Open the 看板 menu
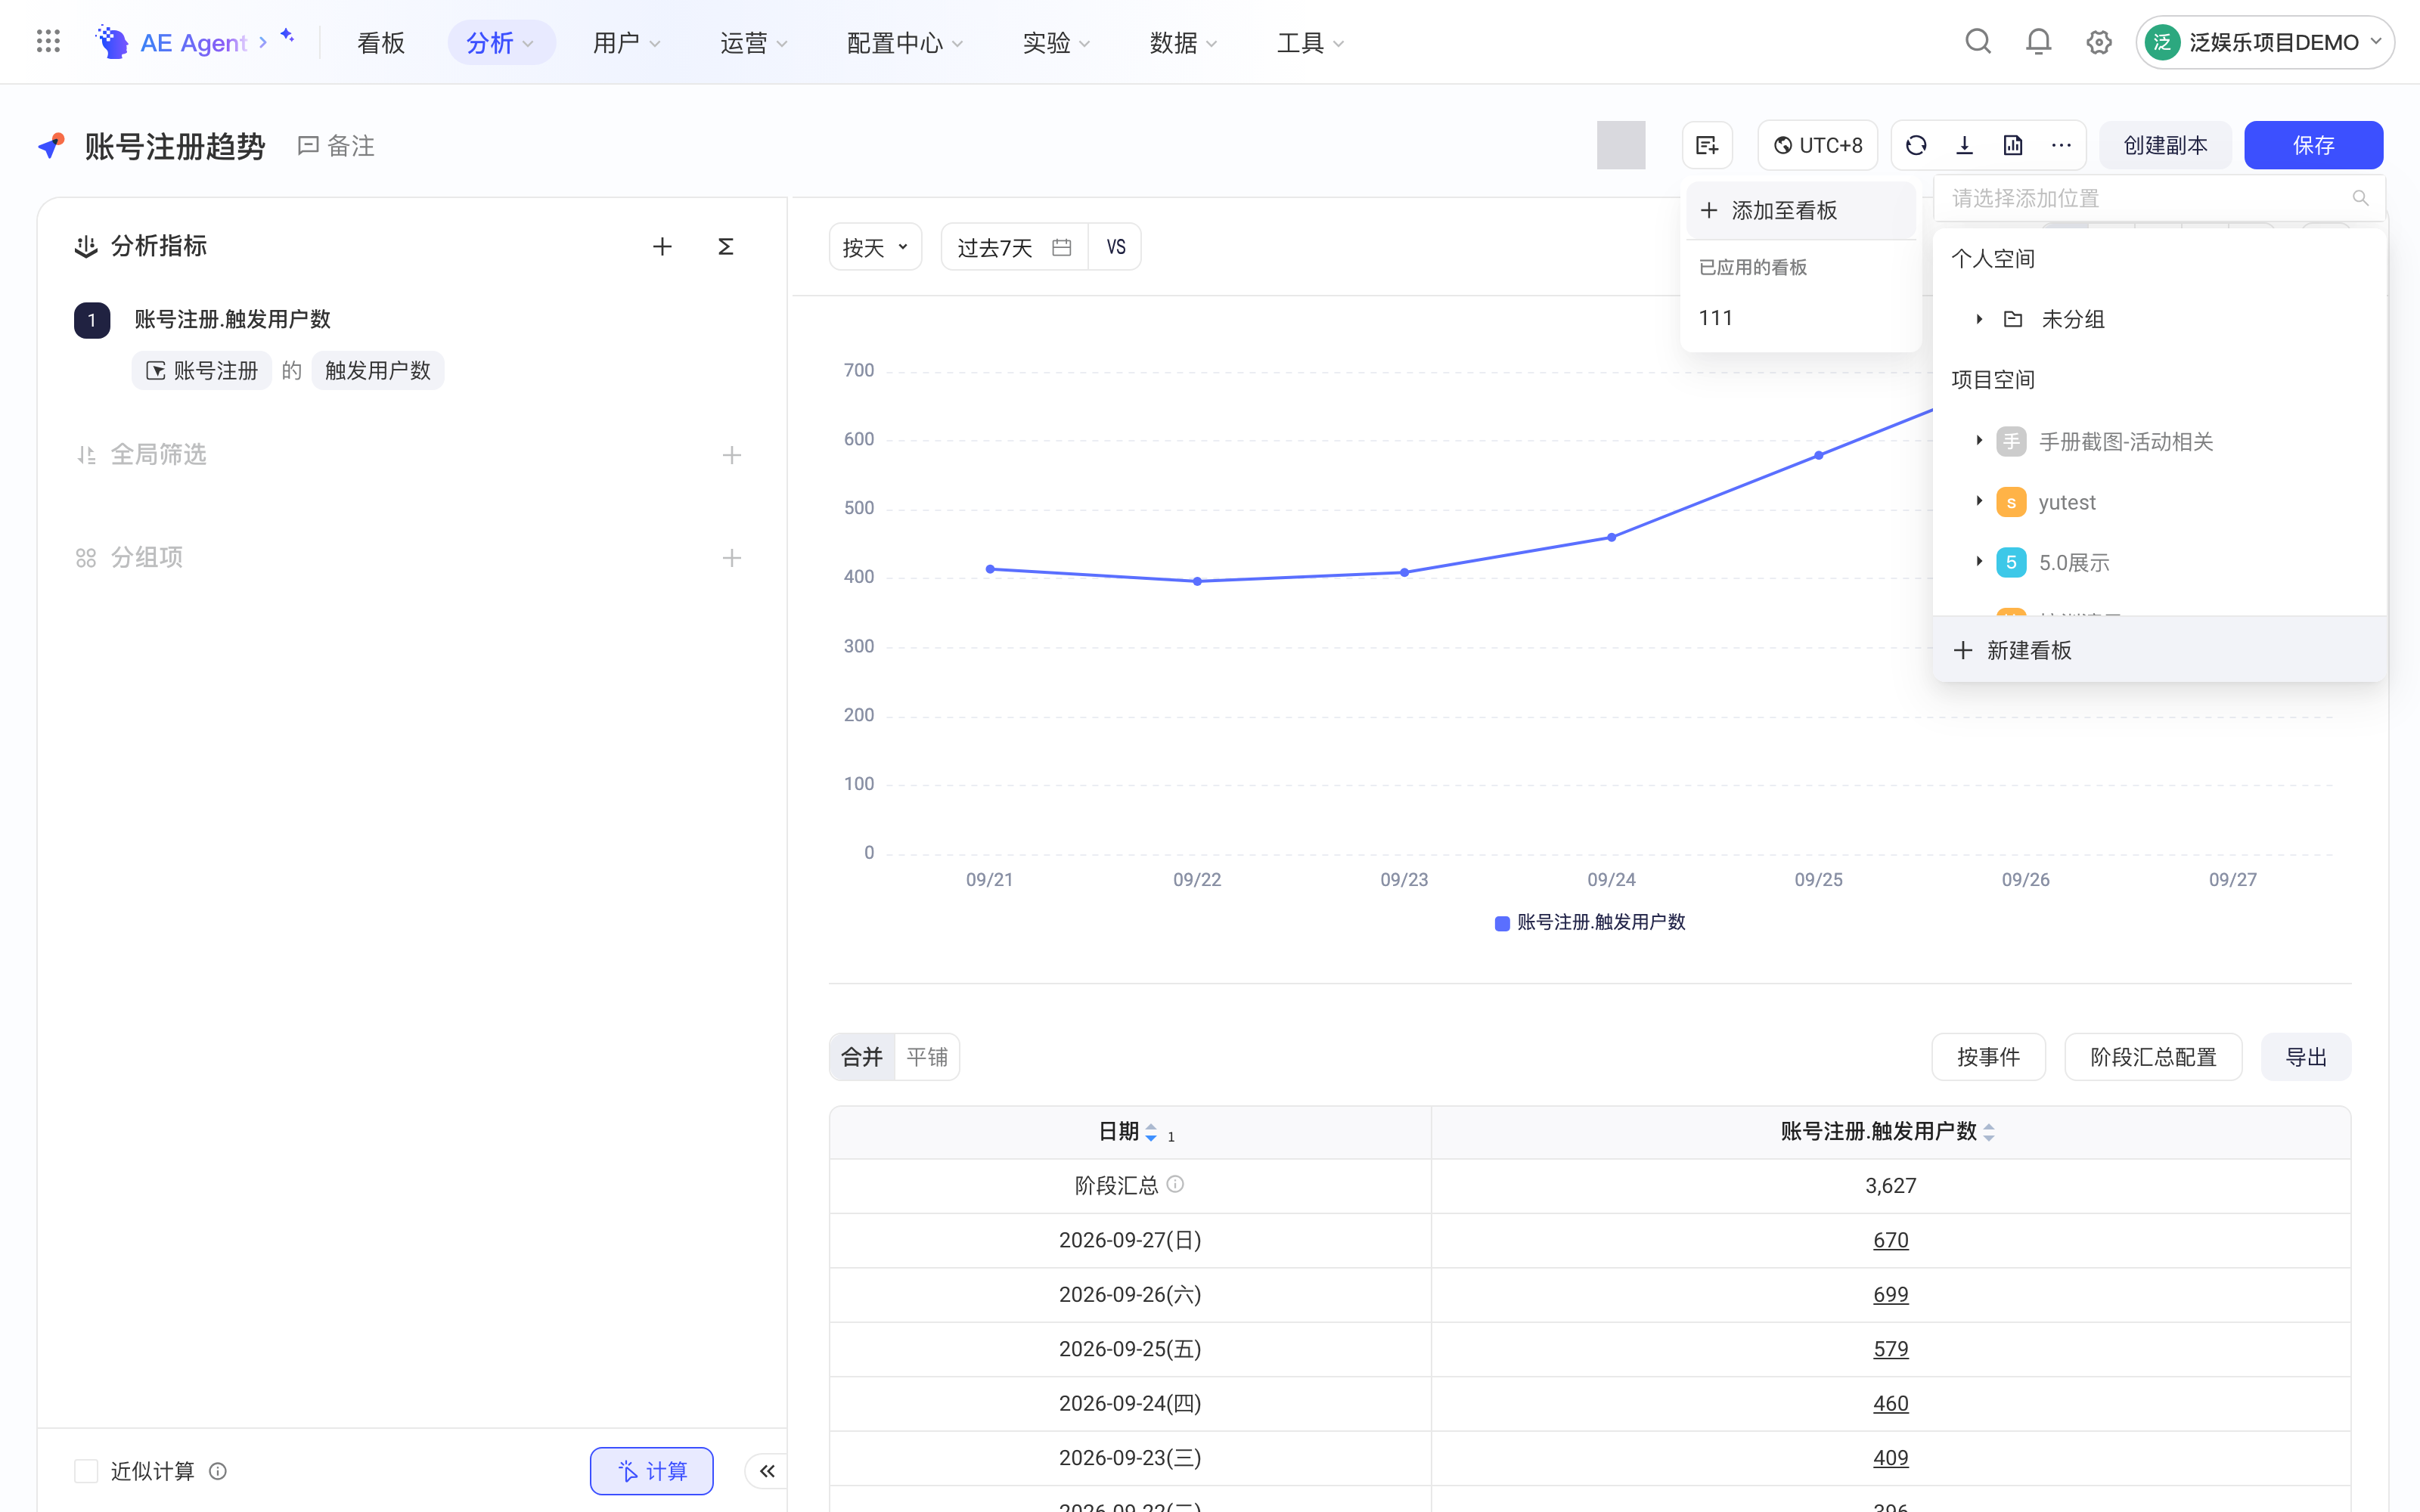This screenshot has width=2420, height=1512. click(381, 42)
